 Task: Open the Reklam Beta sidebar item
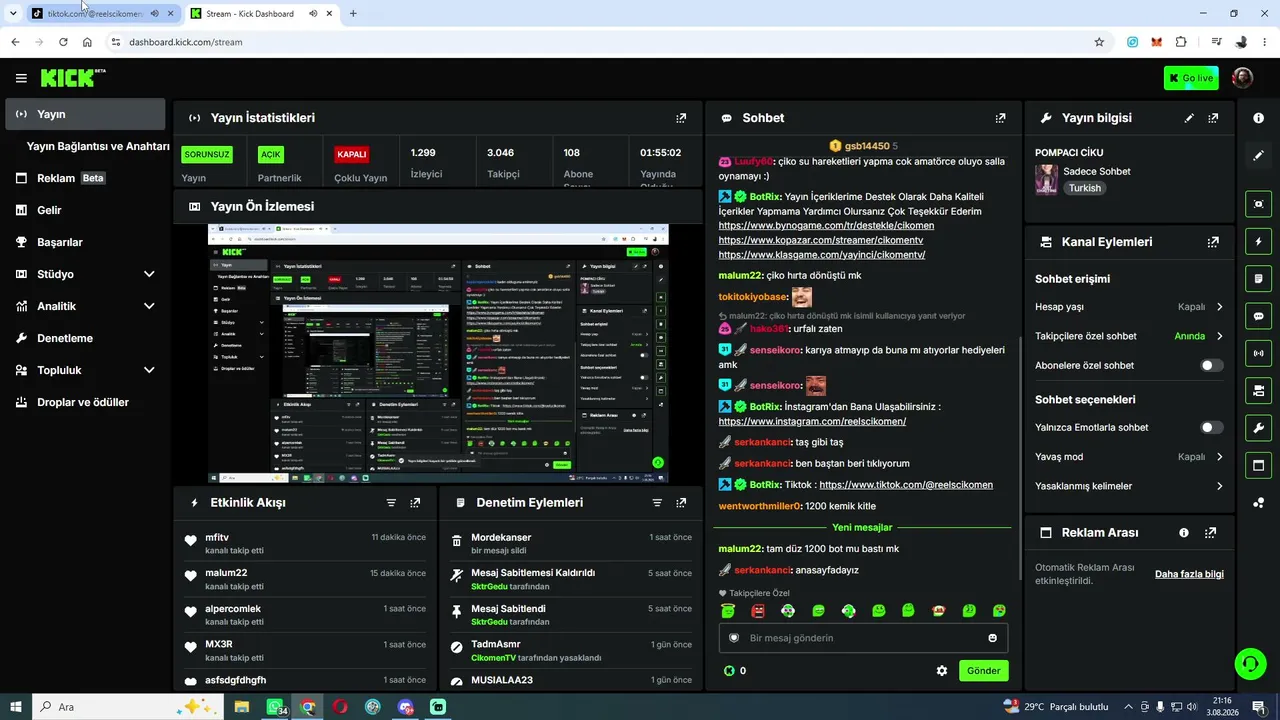coord(85,178)
